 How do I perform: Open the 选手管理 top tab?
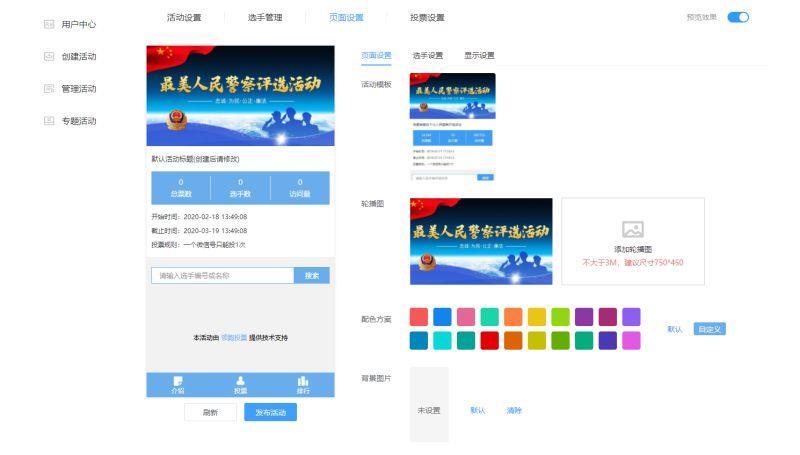[x=265, y=17]
